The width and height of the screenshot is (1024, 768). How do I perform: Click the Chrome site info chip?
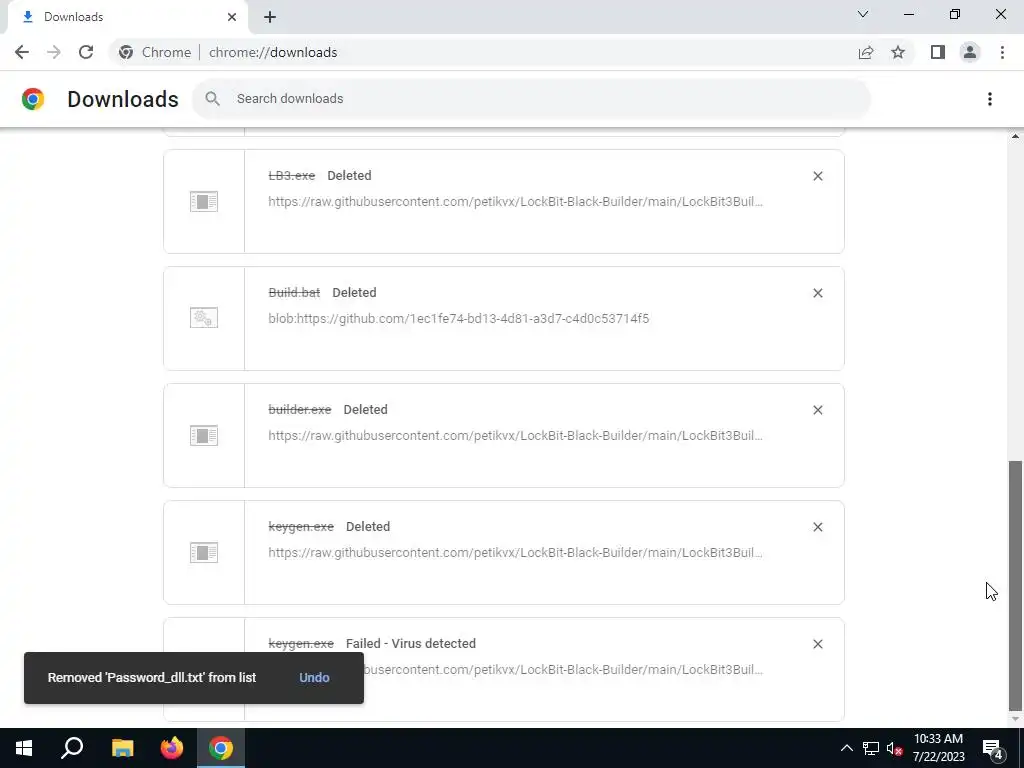(155, 52)
